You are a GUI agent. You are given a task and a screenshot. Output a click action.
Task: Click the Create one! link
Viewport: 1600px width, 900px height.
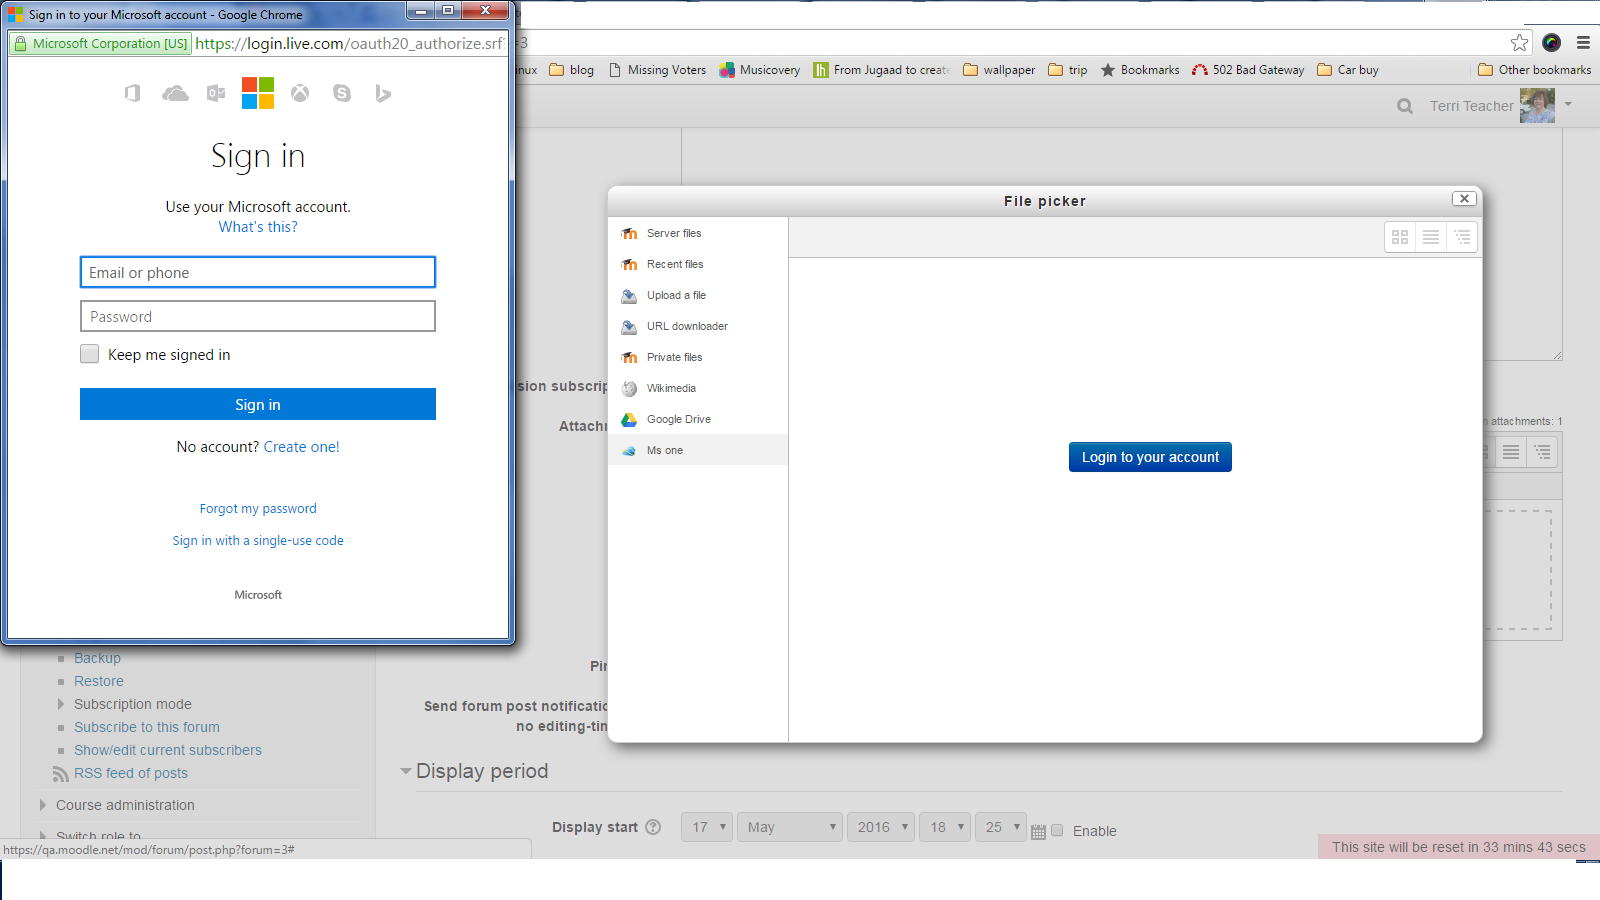point(301,447)
